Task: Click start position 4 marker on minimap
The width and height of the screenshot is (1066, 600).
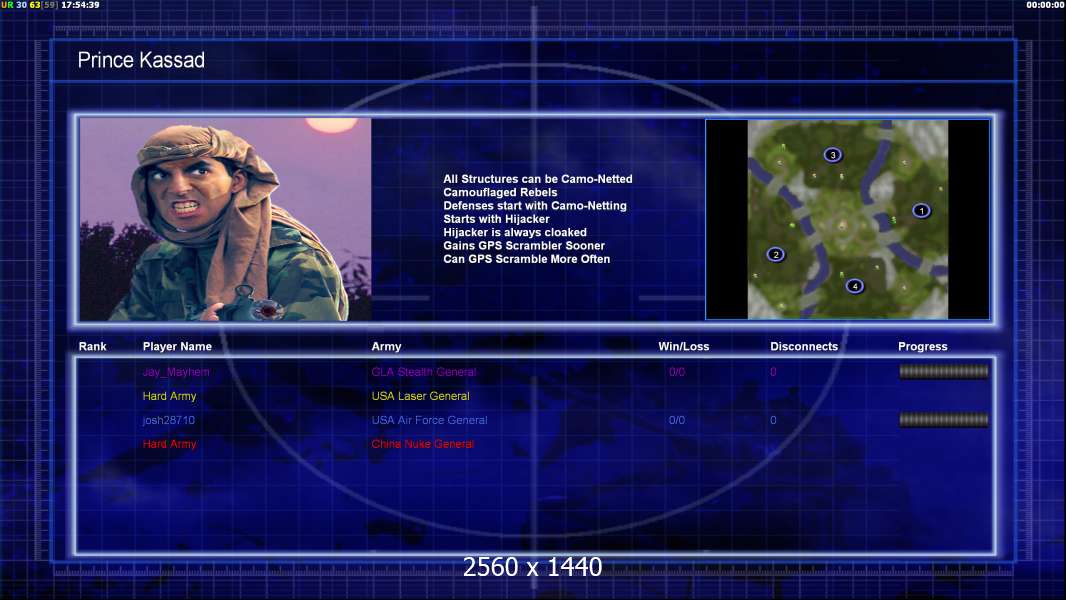Action: tap(855, 286)
